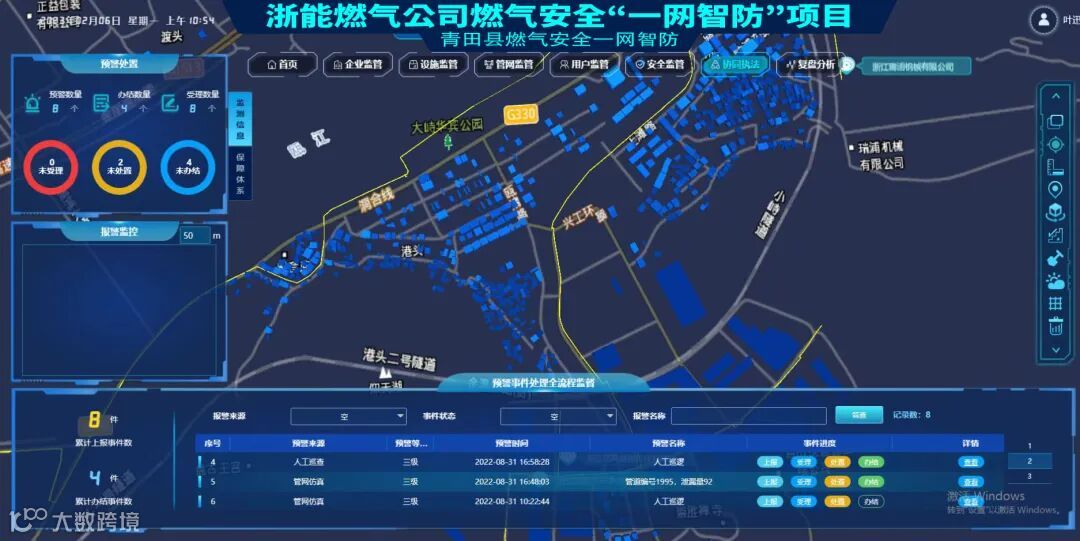Viewport: 1080px width, 541px height.
Task: Click the 港头二号隧道 map label
Action: 400,359
